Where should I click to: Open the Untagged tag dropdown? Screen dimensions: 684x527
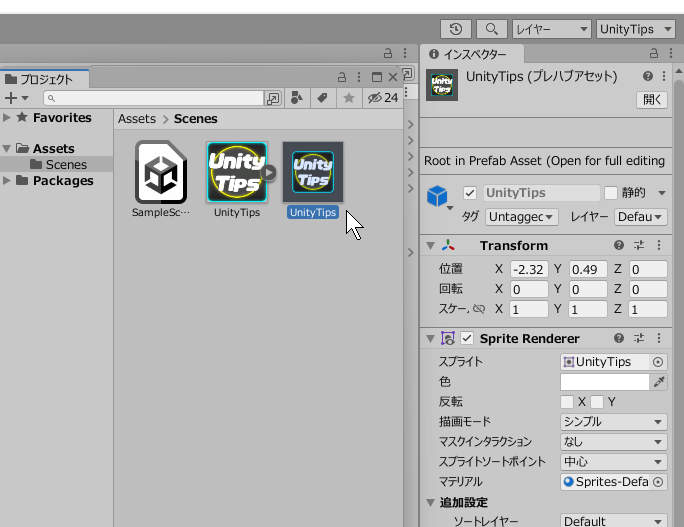click(x=521, y=217)
